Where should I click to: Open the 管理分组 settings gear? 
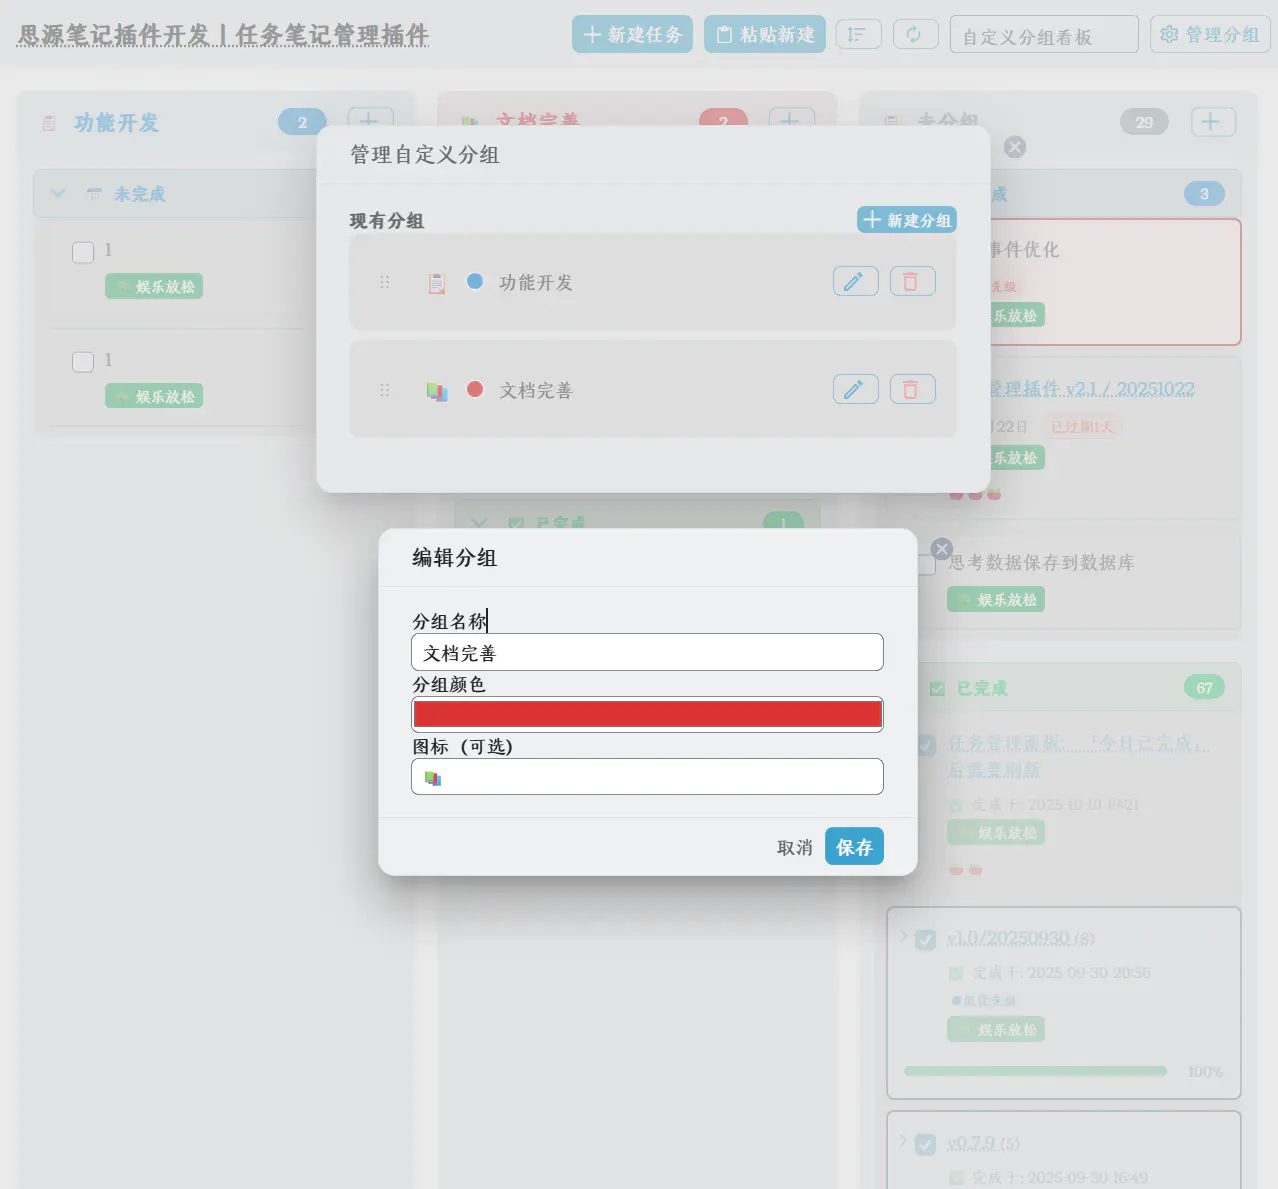click(1210, 33)
